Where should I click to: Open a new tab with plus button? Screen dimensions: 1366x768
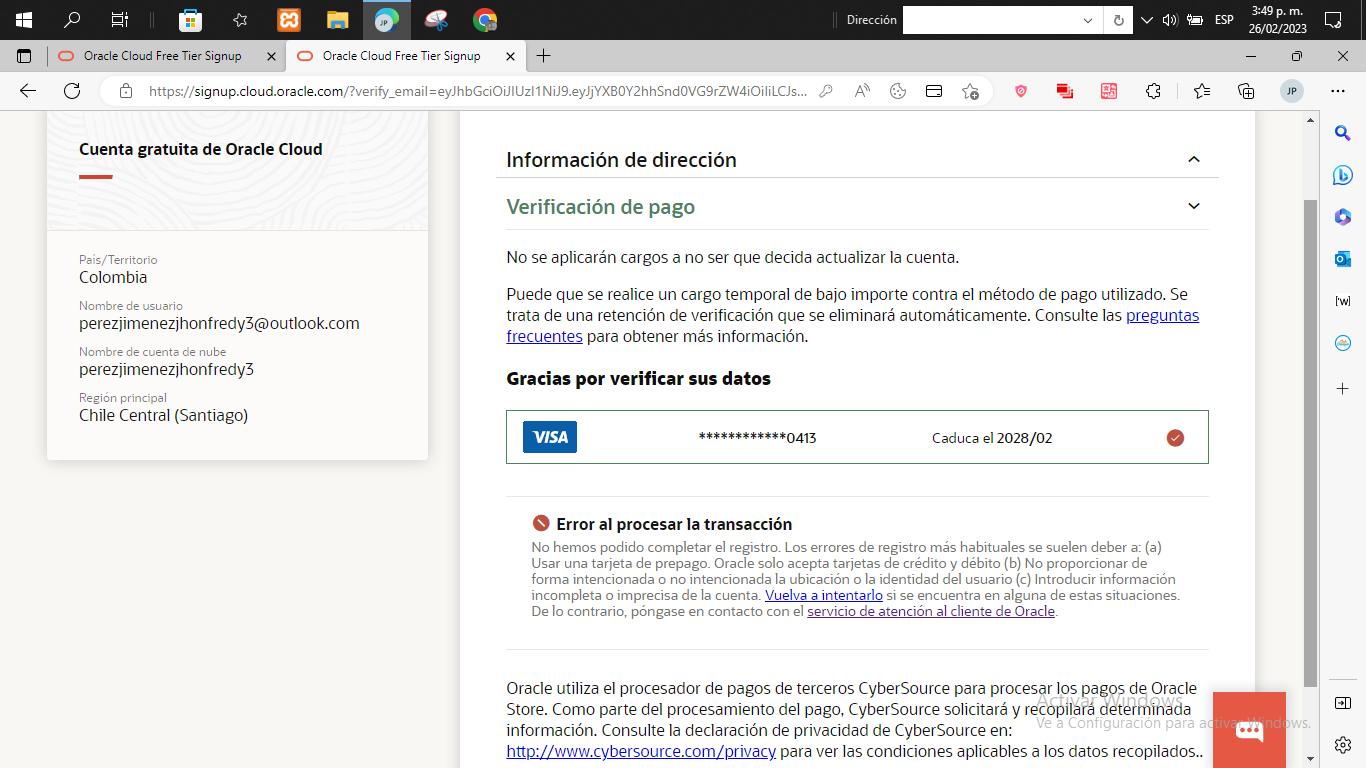[x=543, y=56]
